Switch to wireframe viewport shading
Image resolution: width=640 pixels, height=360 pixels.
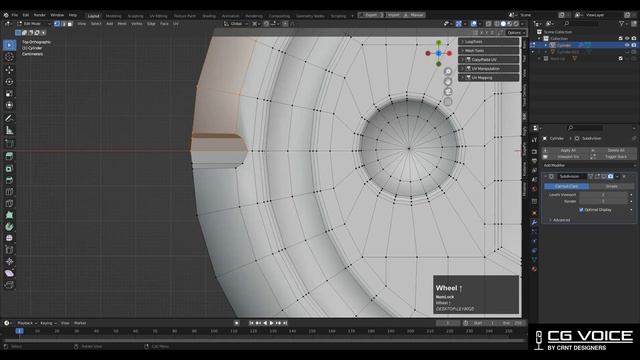(497, 24)
